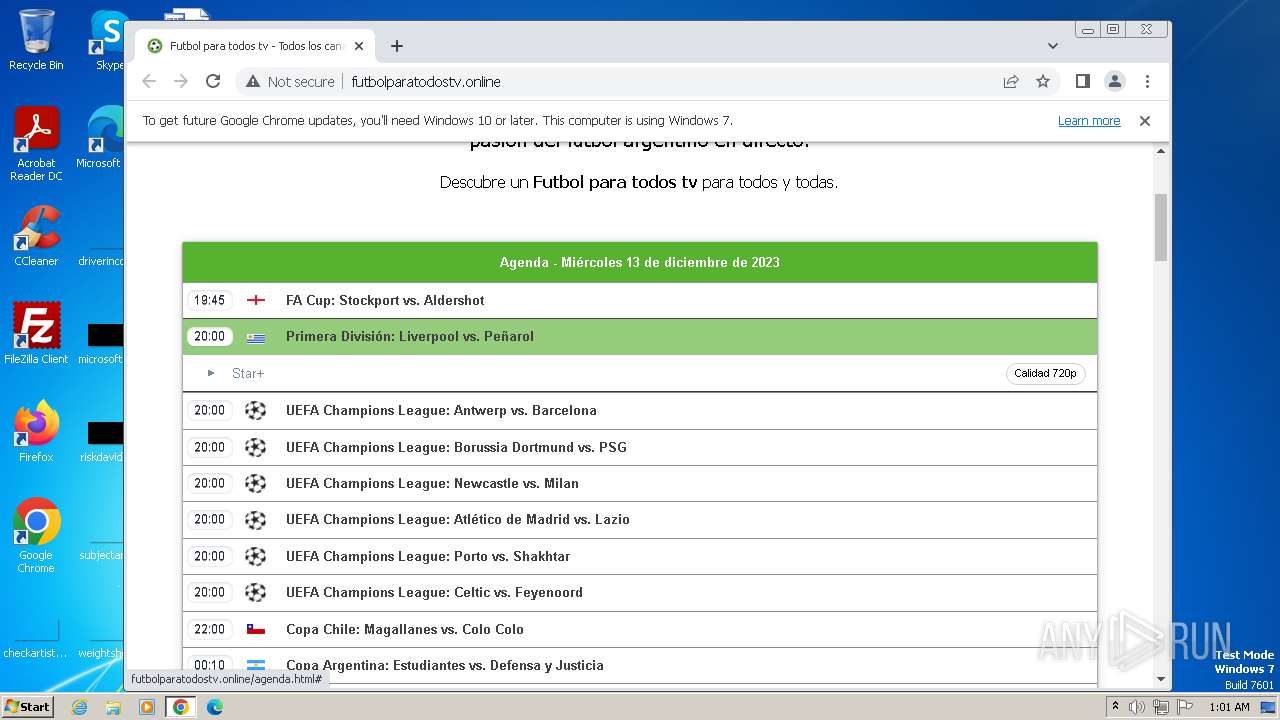Click soccer ball icon beside Antwerp match

coord(256,410)
